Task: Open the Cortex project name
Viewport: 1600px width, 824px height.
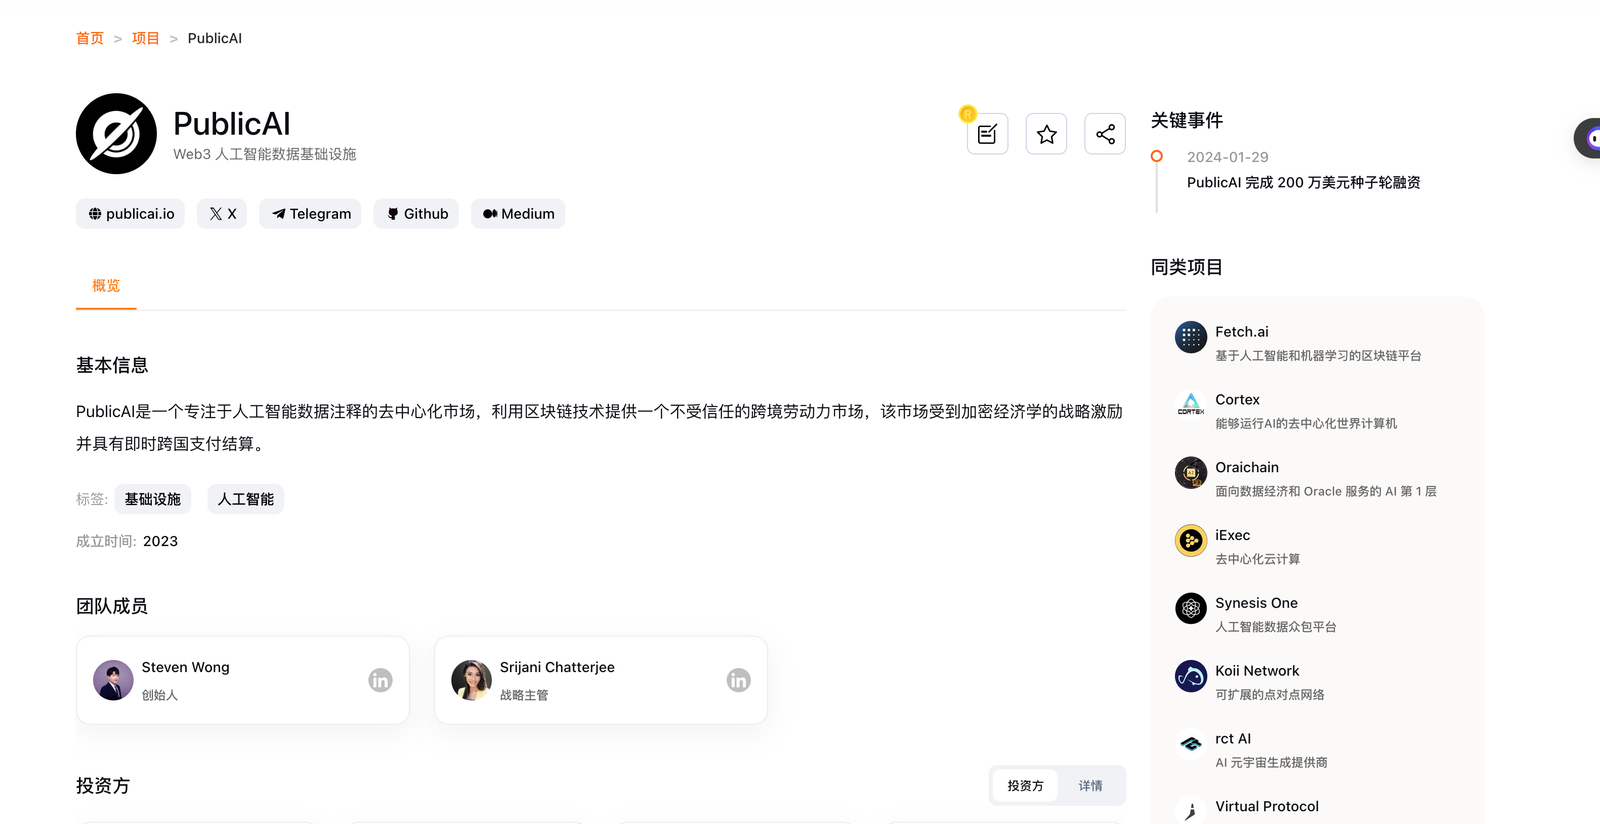Action: (x=1237, y=400)
